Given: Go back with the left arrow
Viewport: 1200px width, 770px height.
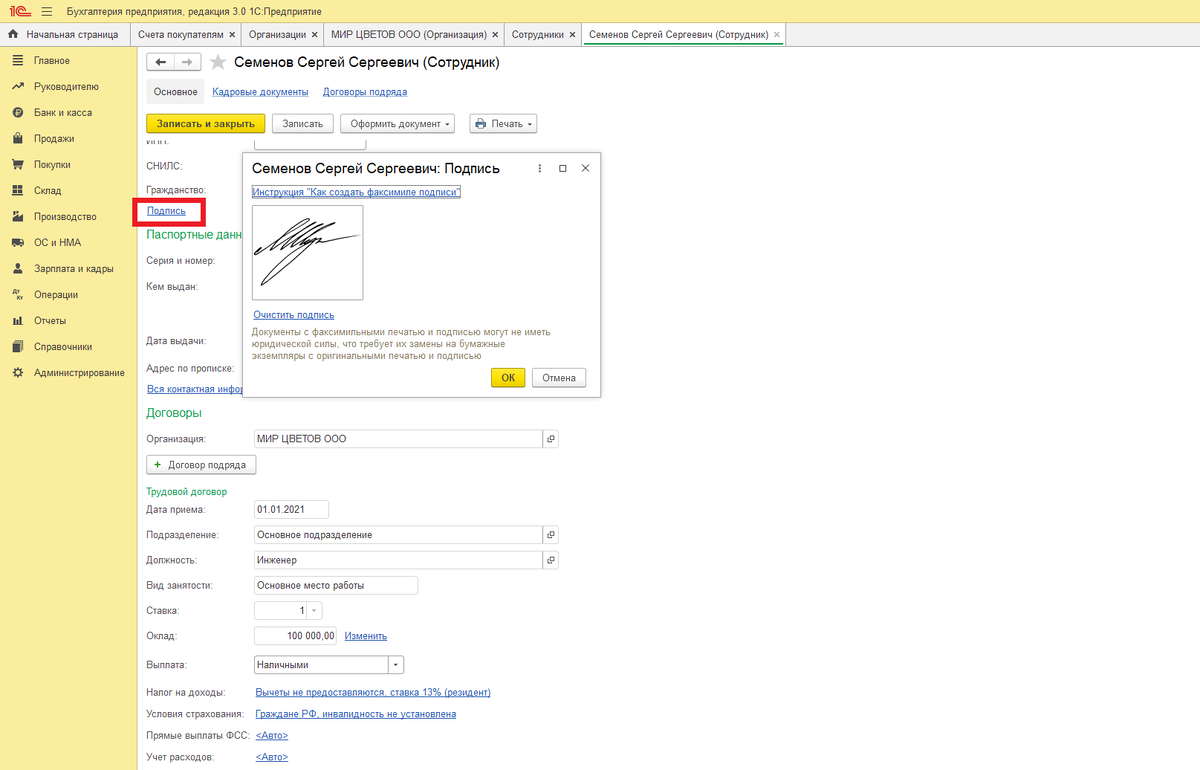Looking at the screenshot, I should click(161, 62).
